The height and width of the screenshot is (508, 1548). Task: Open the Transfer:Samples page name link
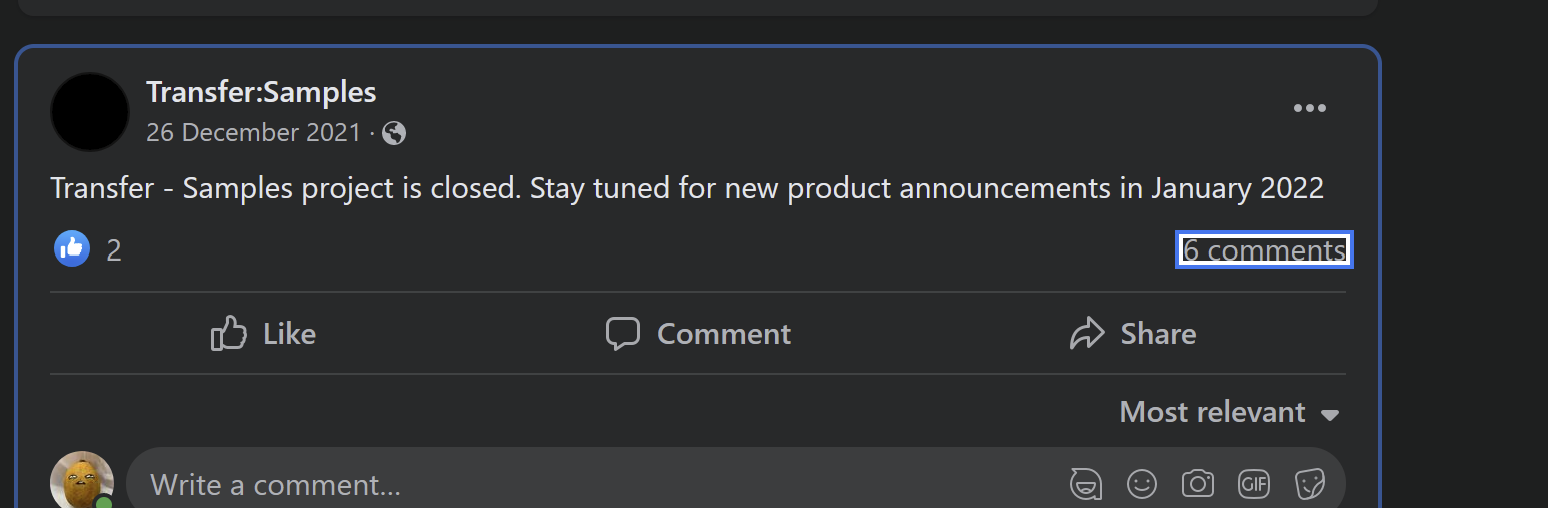click(x=261, y=92)
